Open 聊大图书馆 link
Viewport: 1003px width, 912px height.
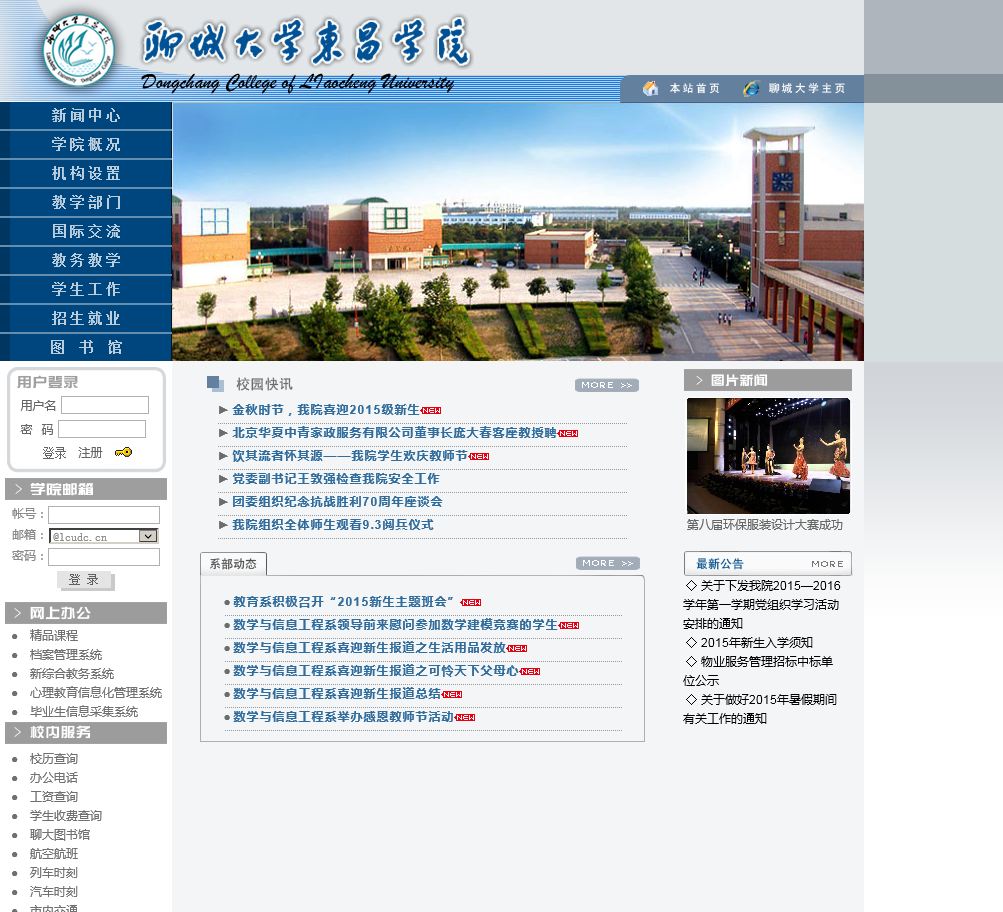59,835
